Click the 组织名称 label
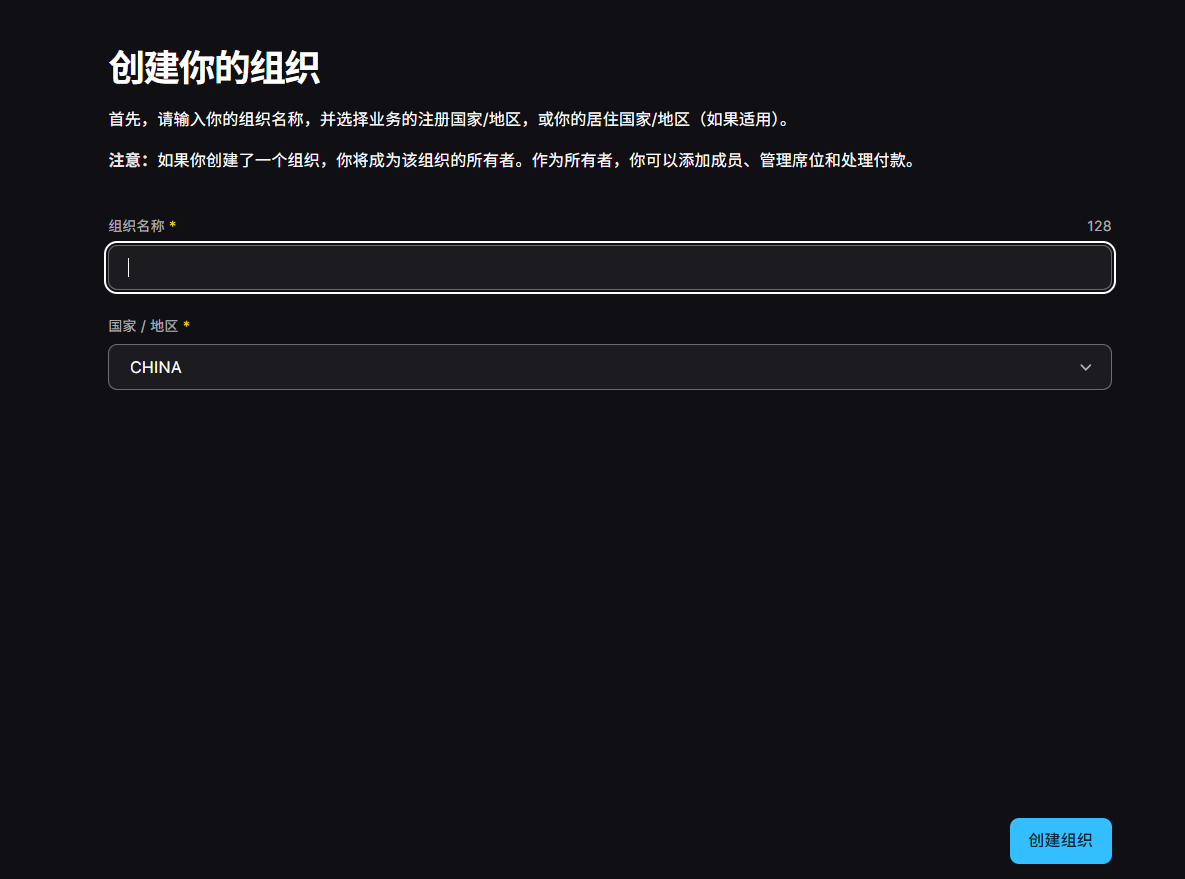Screen dimensions: 1185x879 tap(136, 226)
